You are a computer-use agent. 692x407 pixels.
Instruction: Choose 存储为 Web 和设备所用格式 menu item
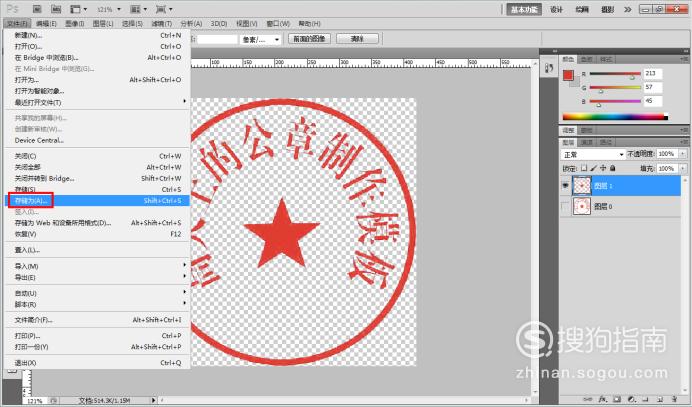99,223
